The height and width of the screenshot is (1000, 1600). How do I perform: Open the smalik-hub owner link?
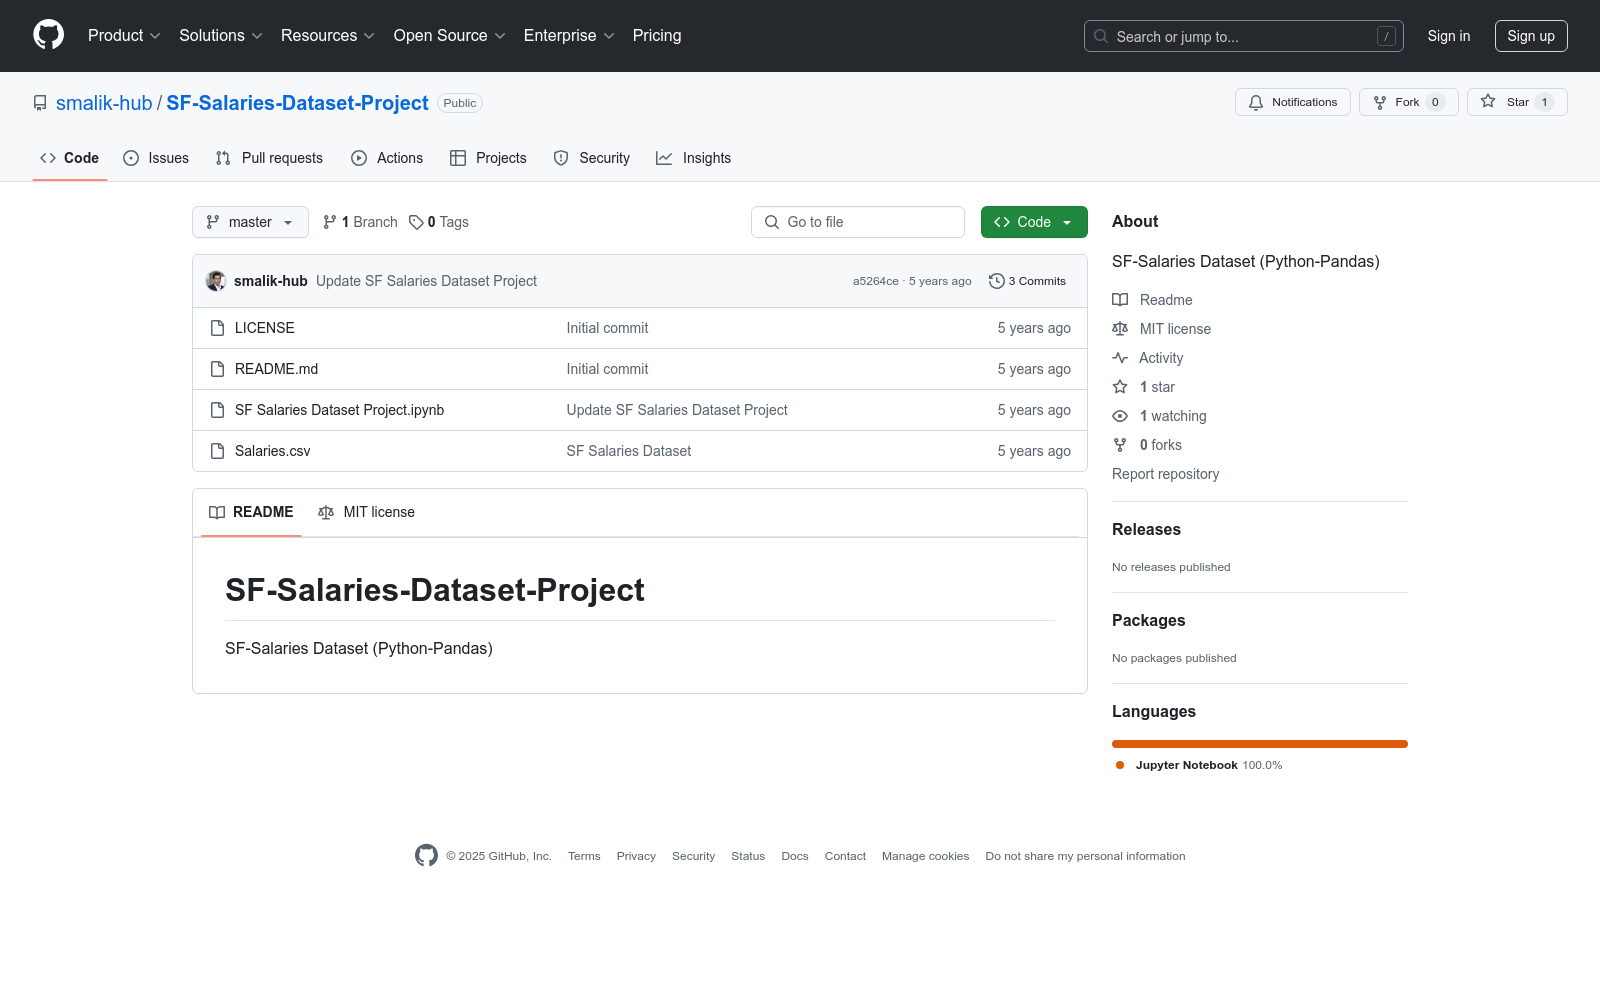[x=104, y=103]
